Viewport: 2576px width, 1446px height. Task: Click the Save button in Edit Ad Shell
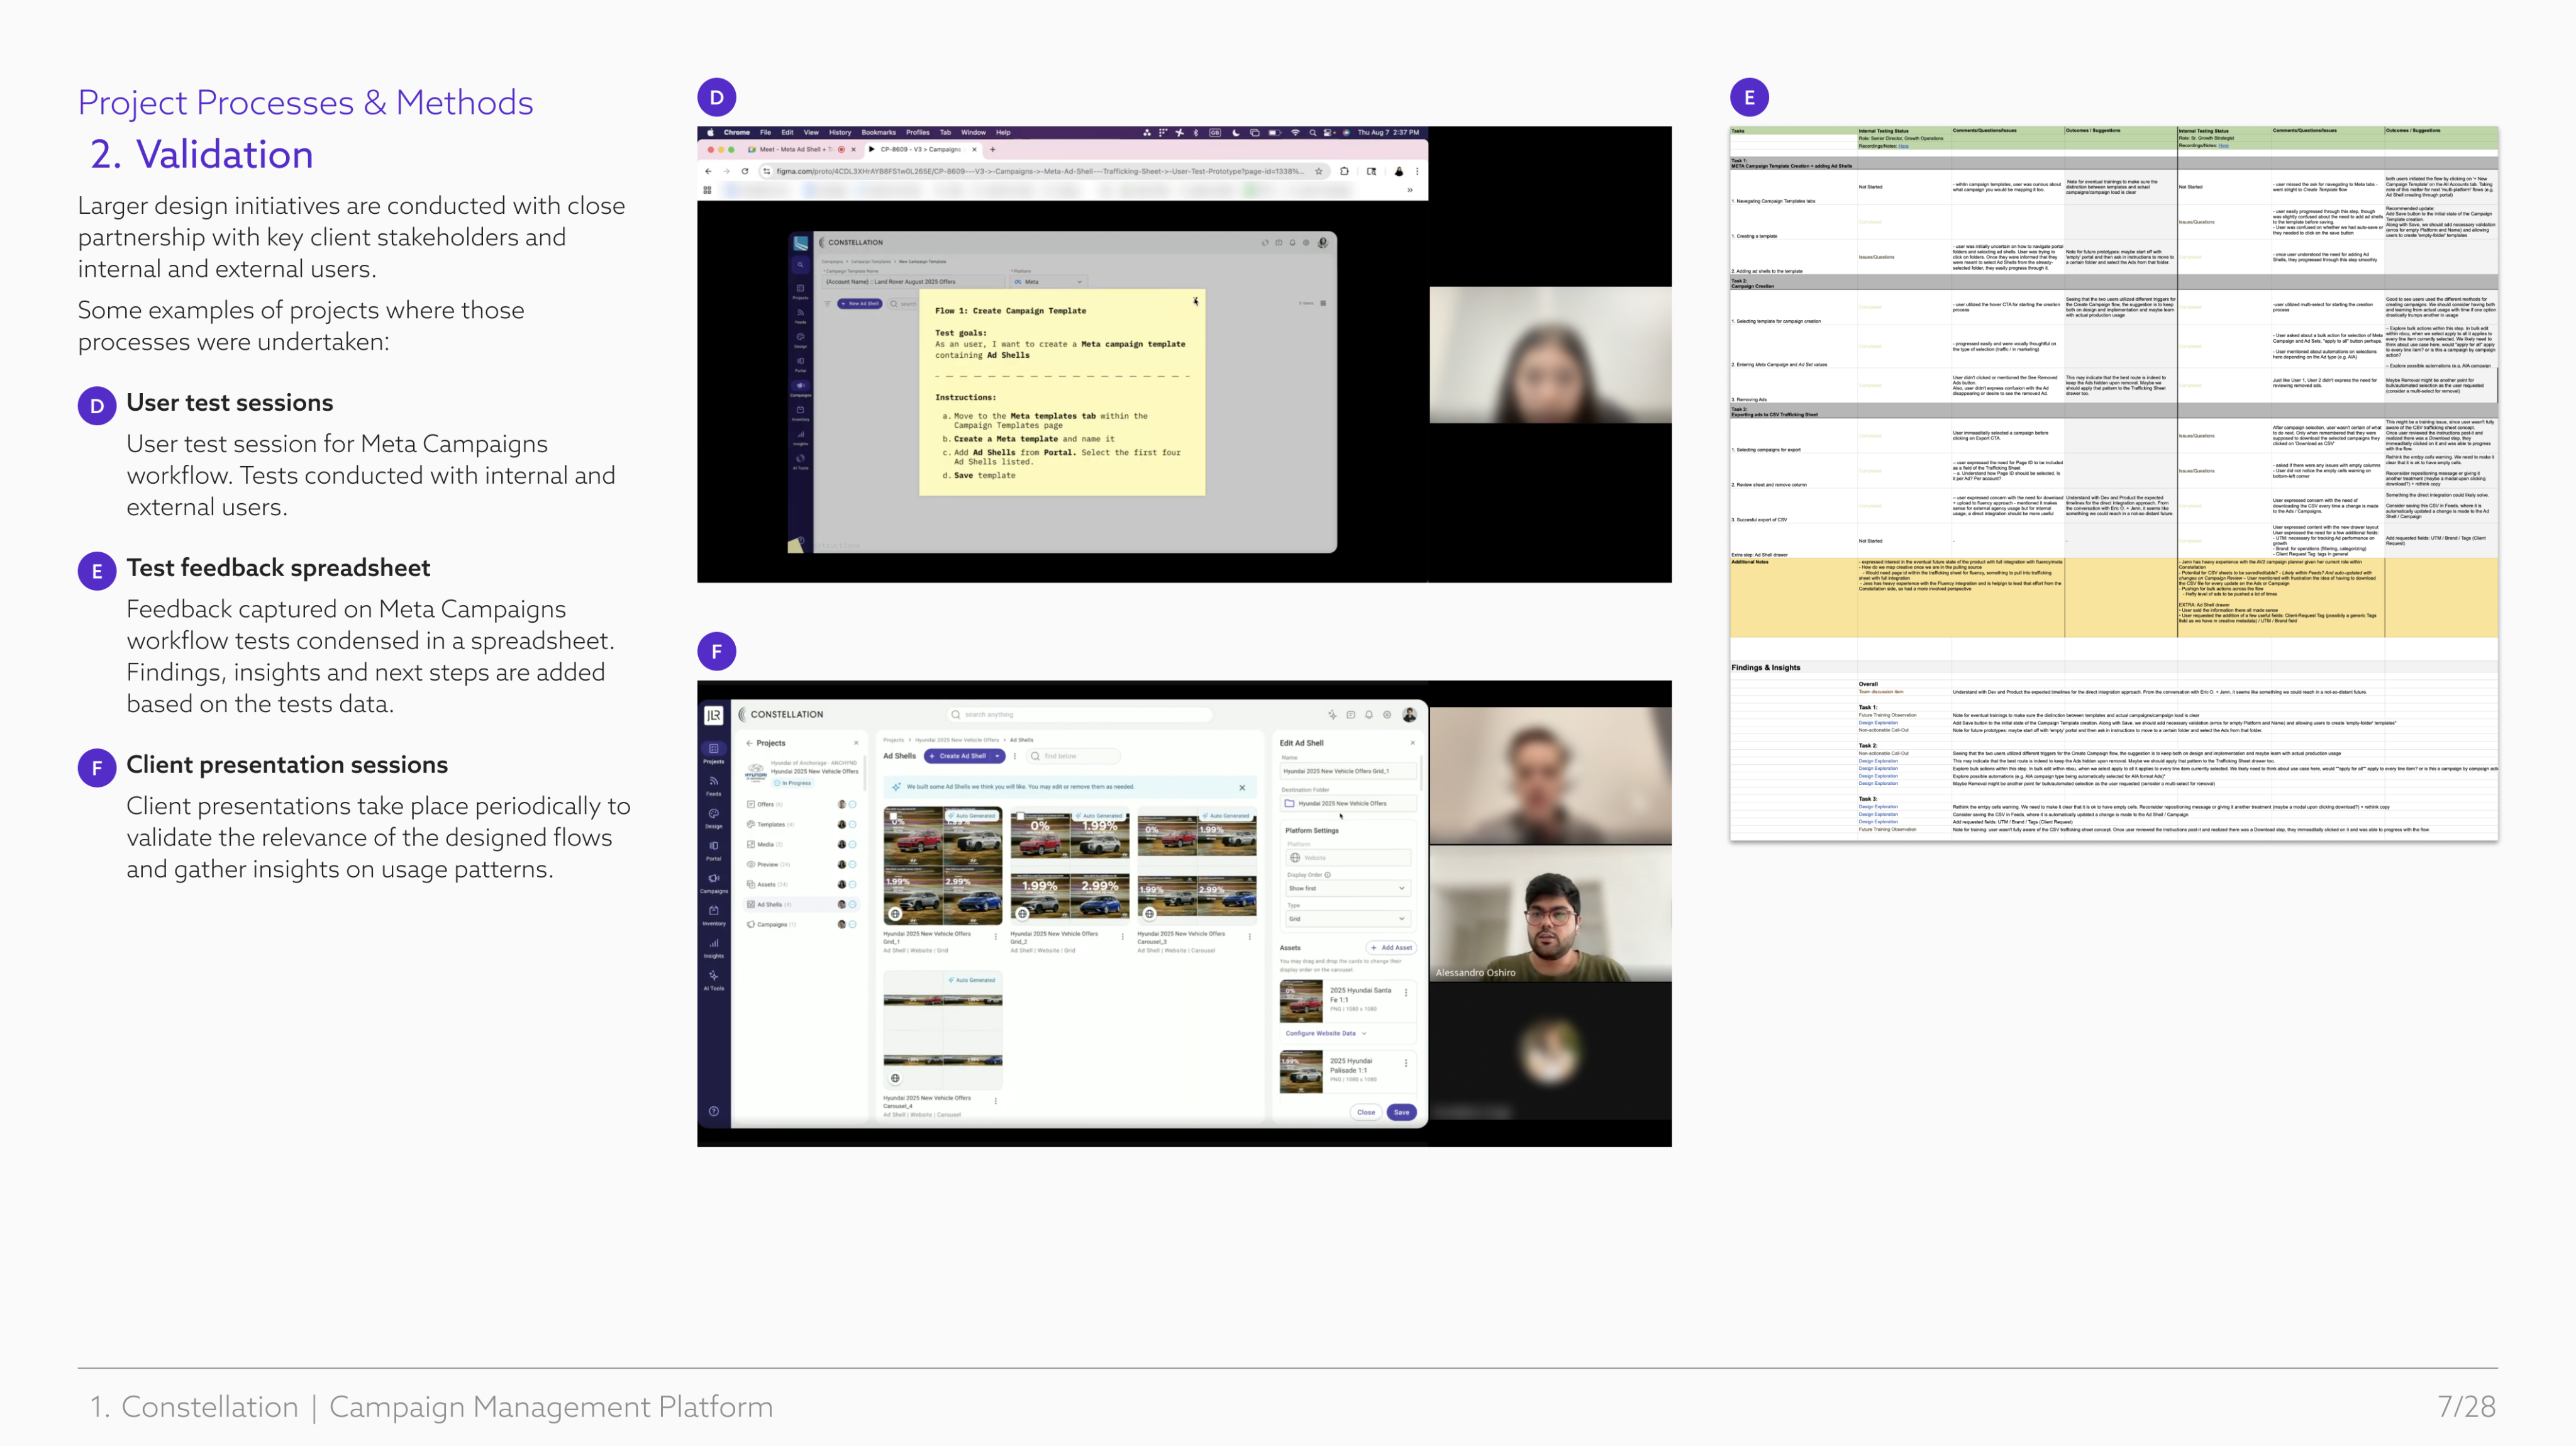pos(1401,1112)
